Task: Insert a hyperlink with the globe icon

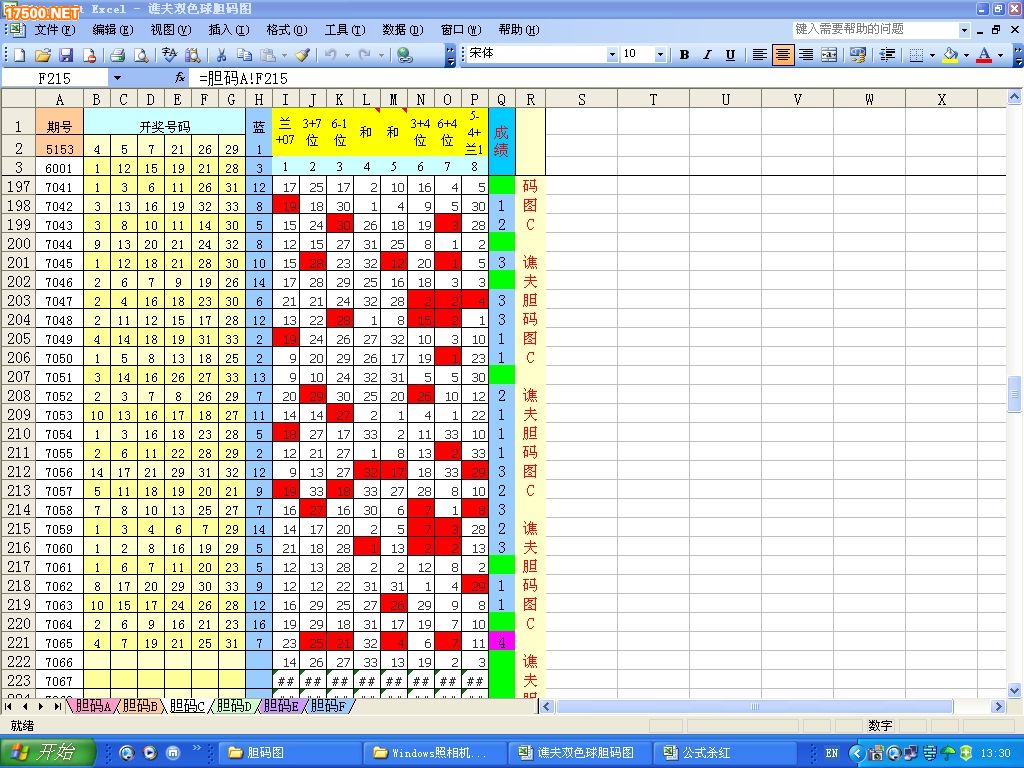Action: [x=405, y=55]
